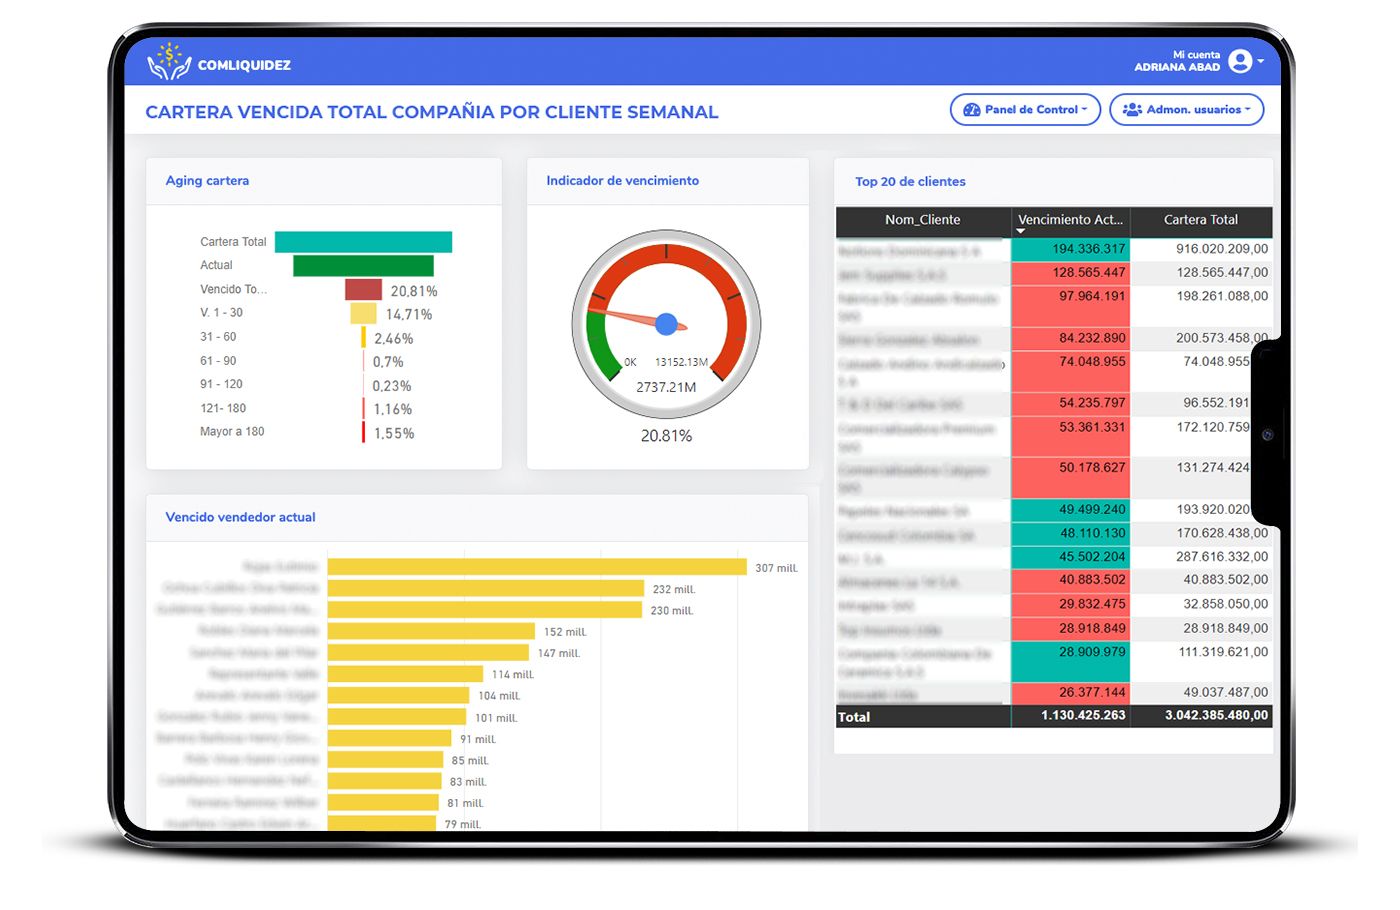1400x910 pixels.
Task: Click the 49.499.240 teal cell
Action: tap(1071, 510)
